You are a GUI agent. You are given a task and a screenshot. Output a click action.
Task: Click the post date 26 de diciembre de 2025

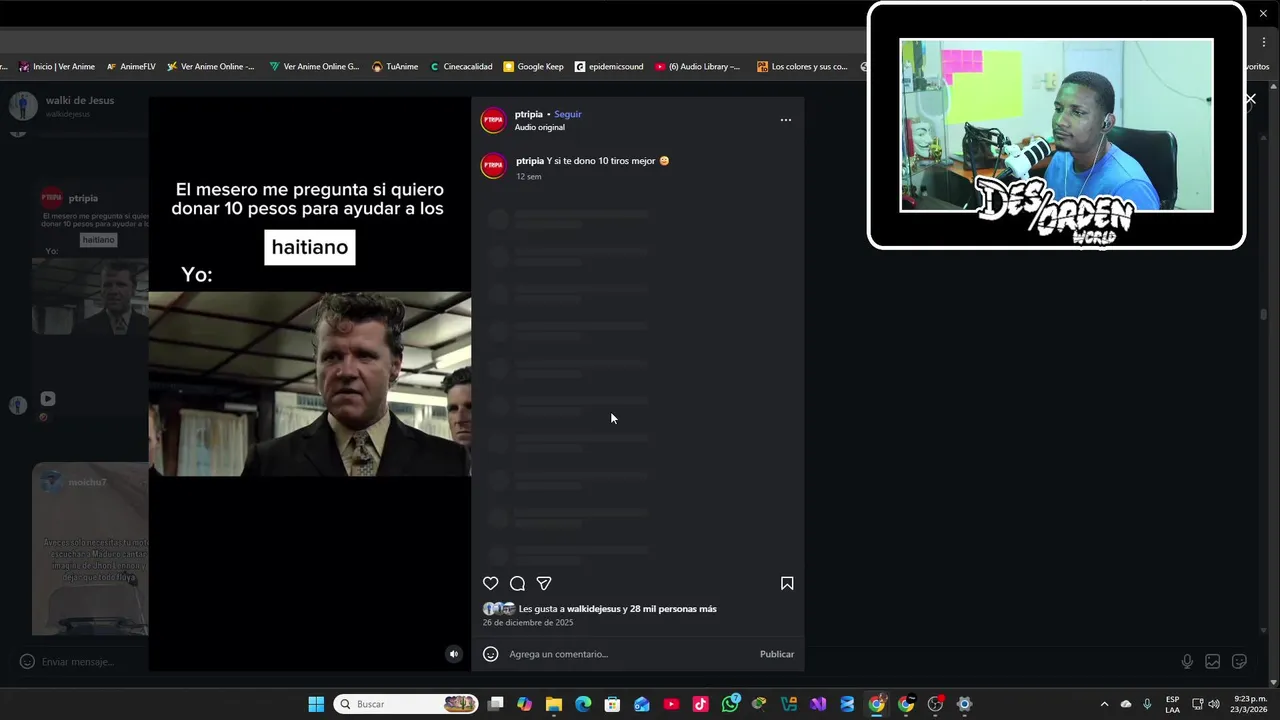tap(528, 622)
